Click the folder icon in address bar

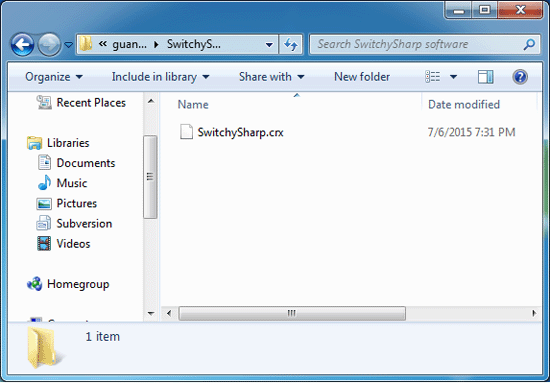(x=85, y=44)
